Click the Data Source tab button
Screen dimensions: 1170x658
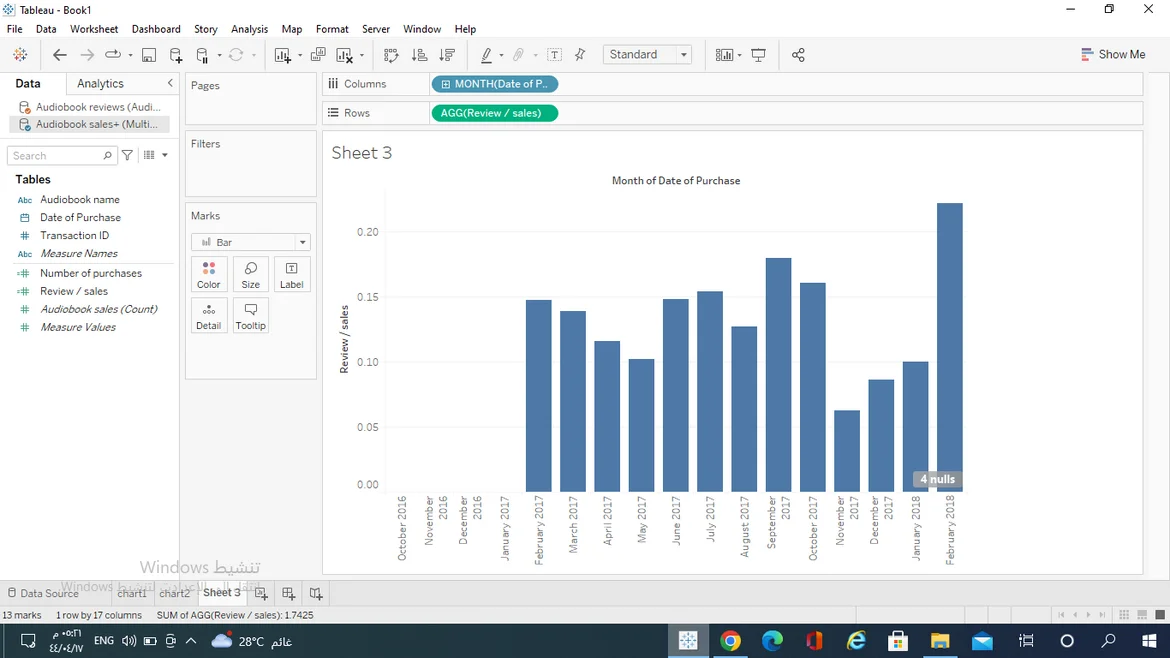pos(43,593)
